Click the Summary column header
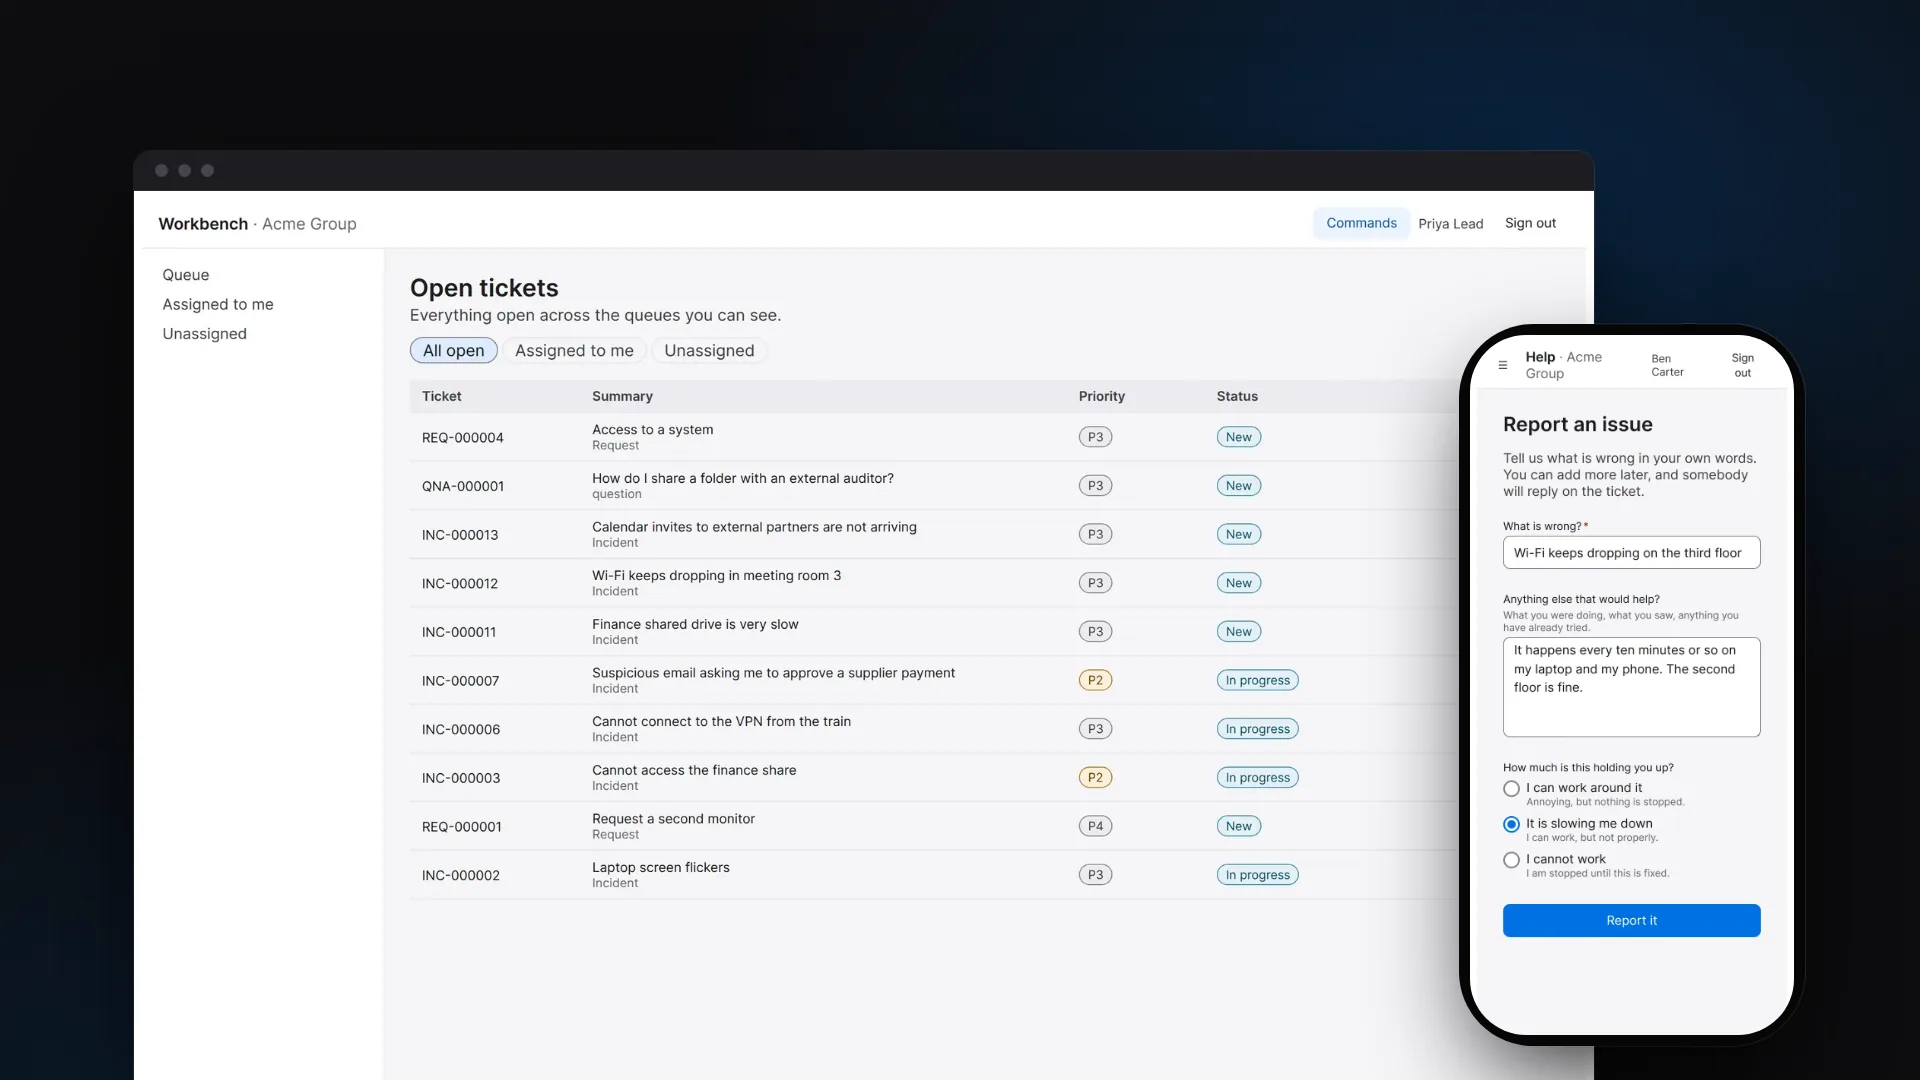The width and height of the screenshot is (1920, 1080). pos(622,397)
